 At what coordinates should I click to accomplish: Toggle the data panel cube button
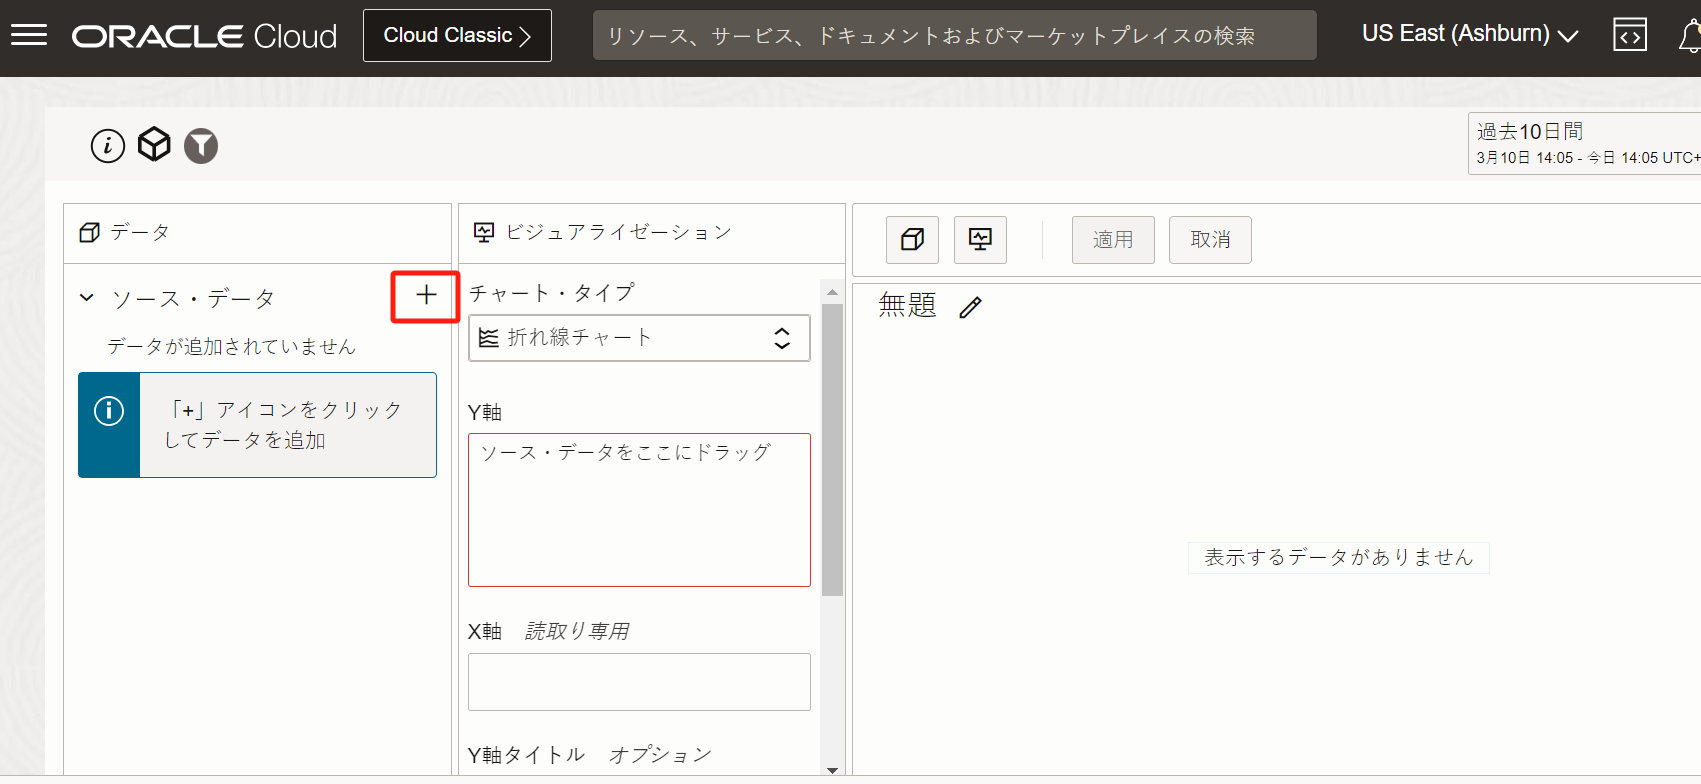click(912, 240)
